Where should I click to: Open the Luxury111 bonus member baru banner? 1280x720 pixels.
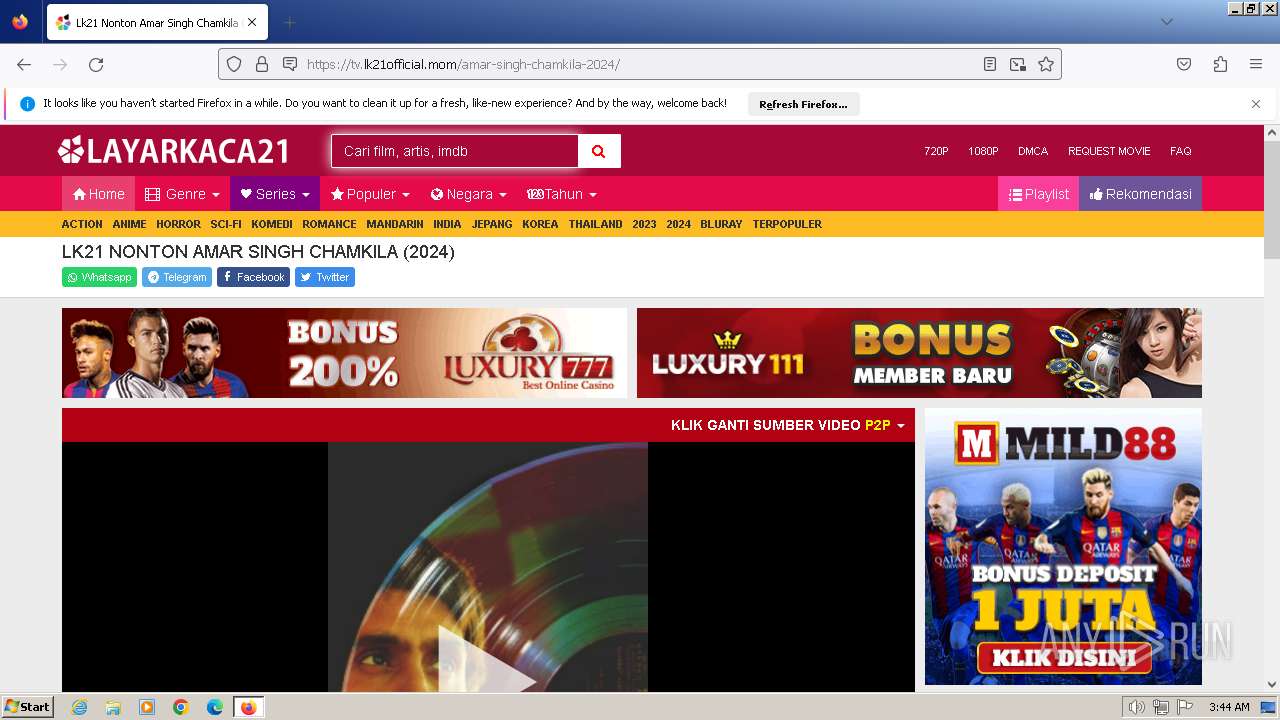tap(919, 353)
